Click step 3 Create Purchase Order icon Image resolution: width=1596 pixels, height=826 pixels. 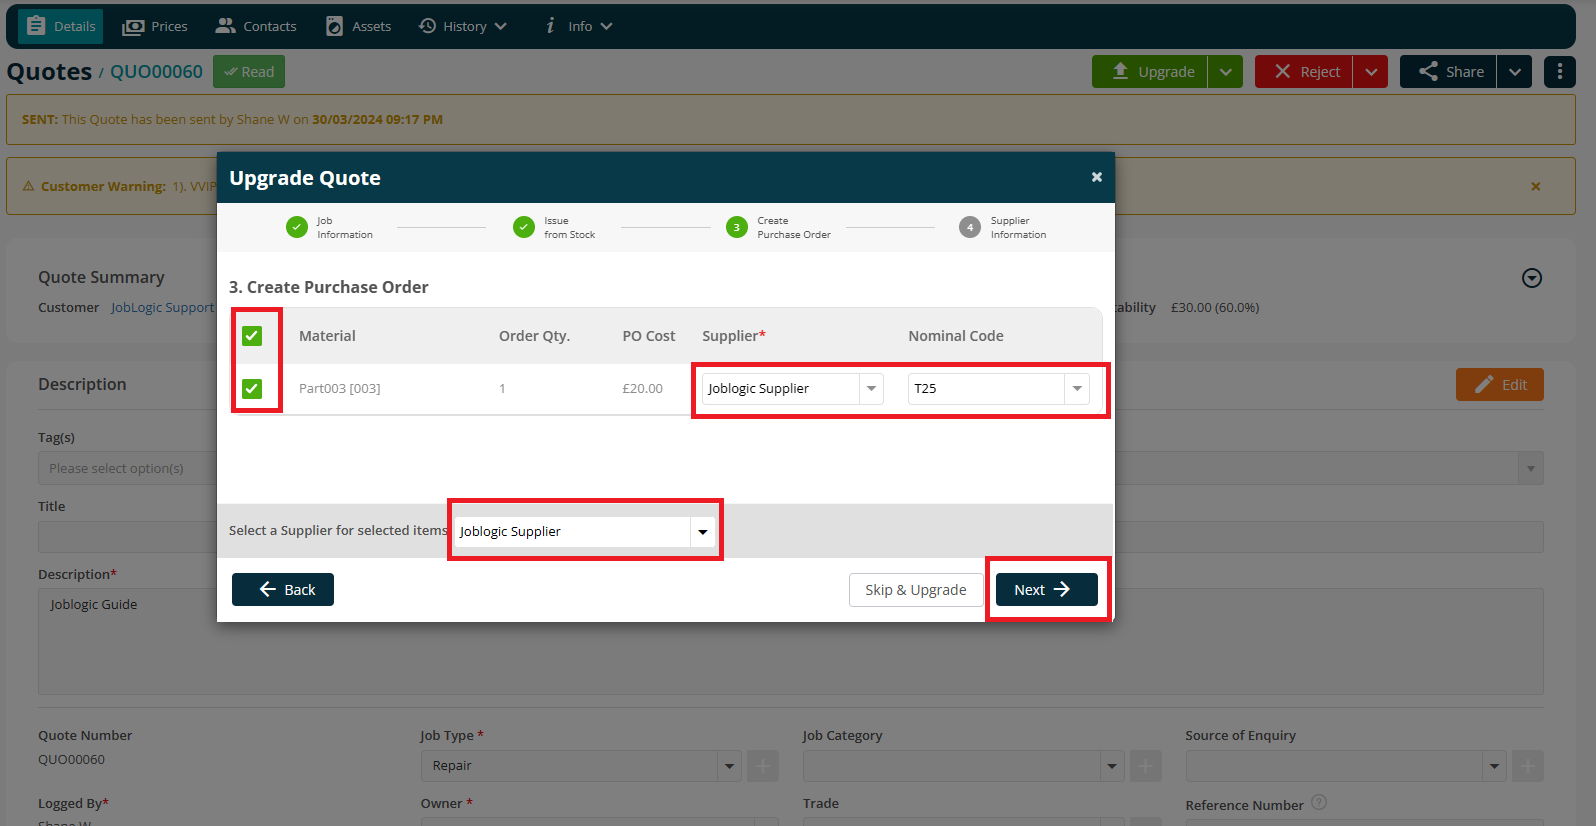(737, 227)
